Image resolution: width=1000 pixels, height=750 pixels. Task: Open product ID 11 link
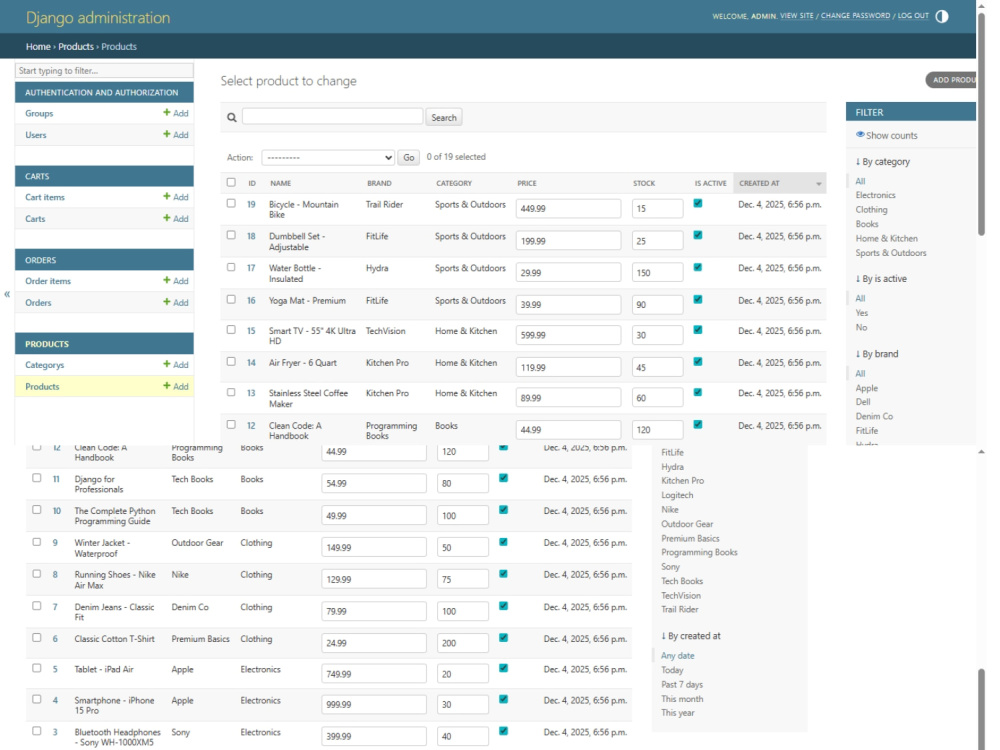coord(56,479)
